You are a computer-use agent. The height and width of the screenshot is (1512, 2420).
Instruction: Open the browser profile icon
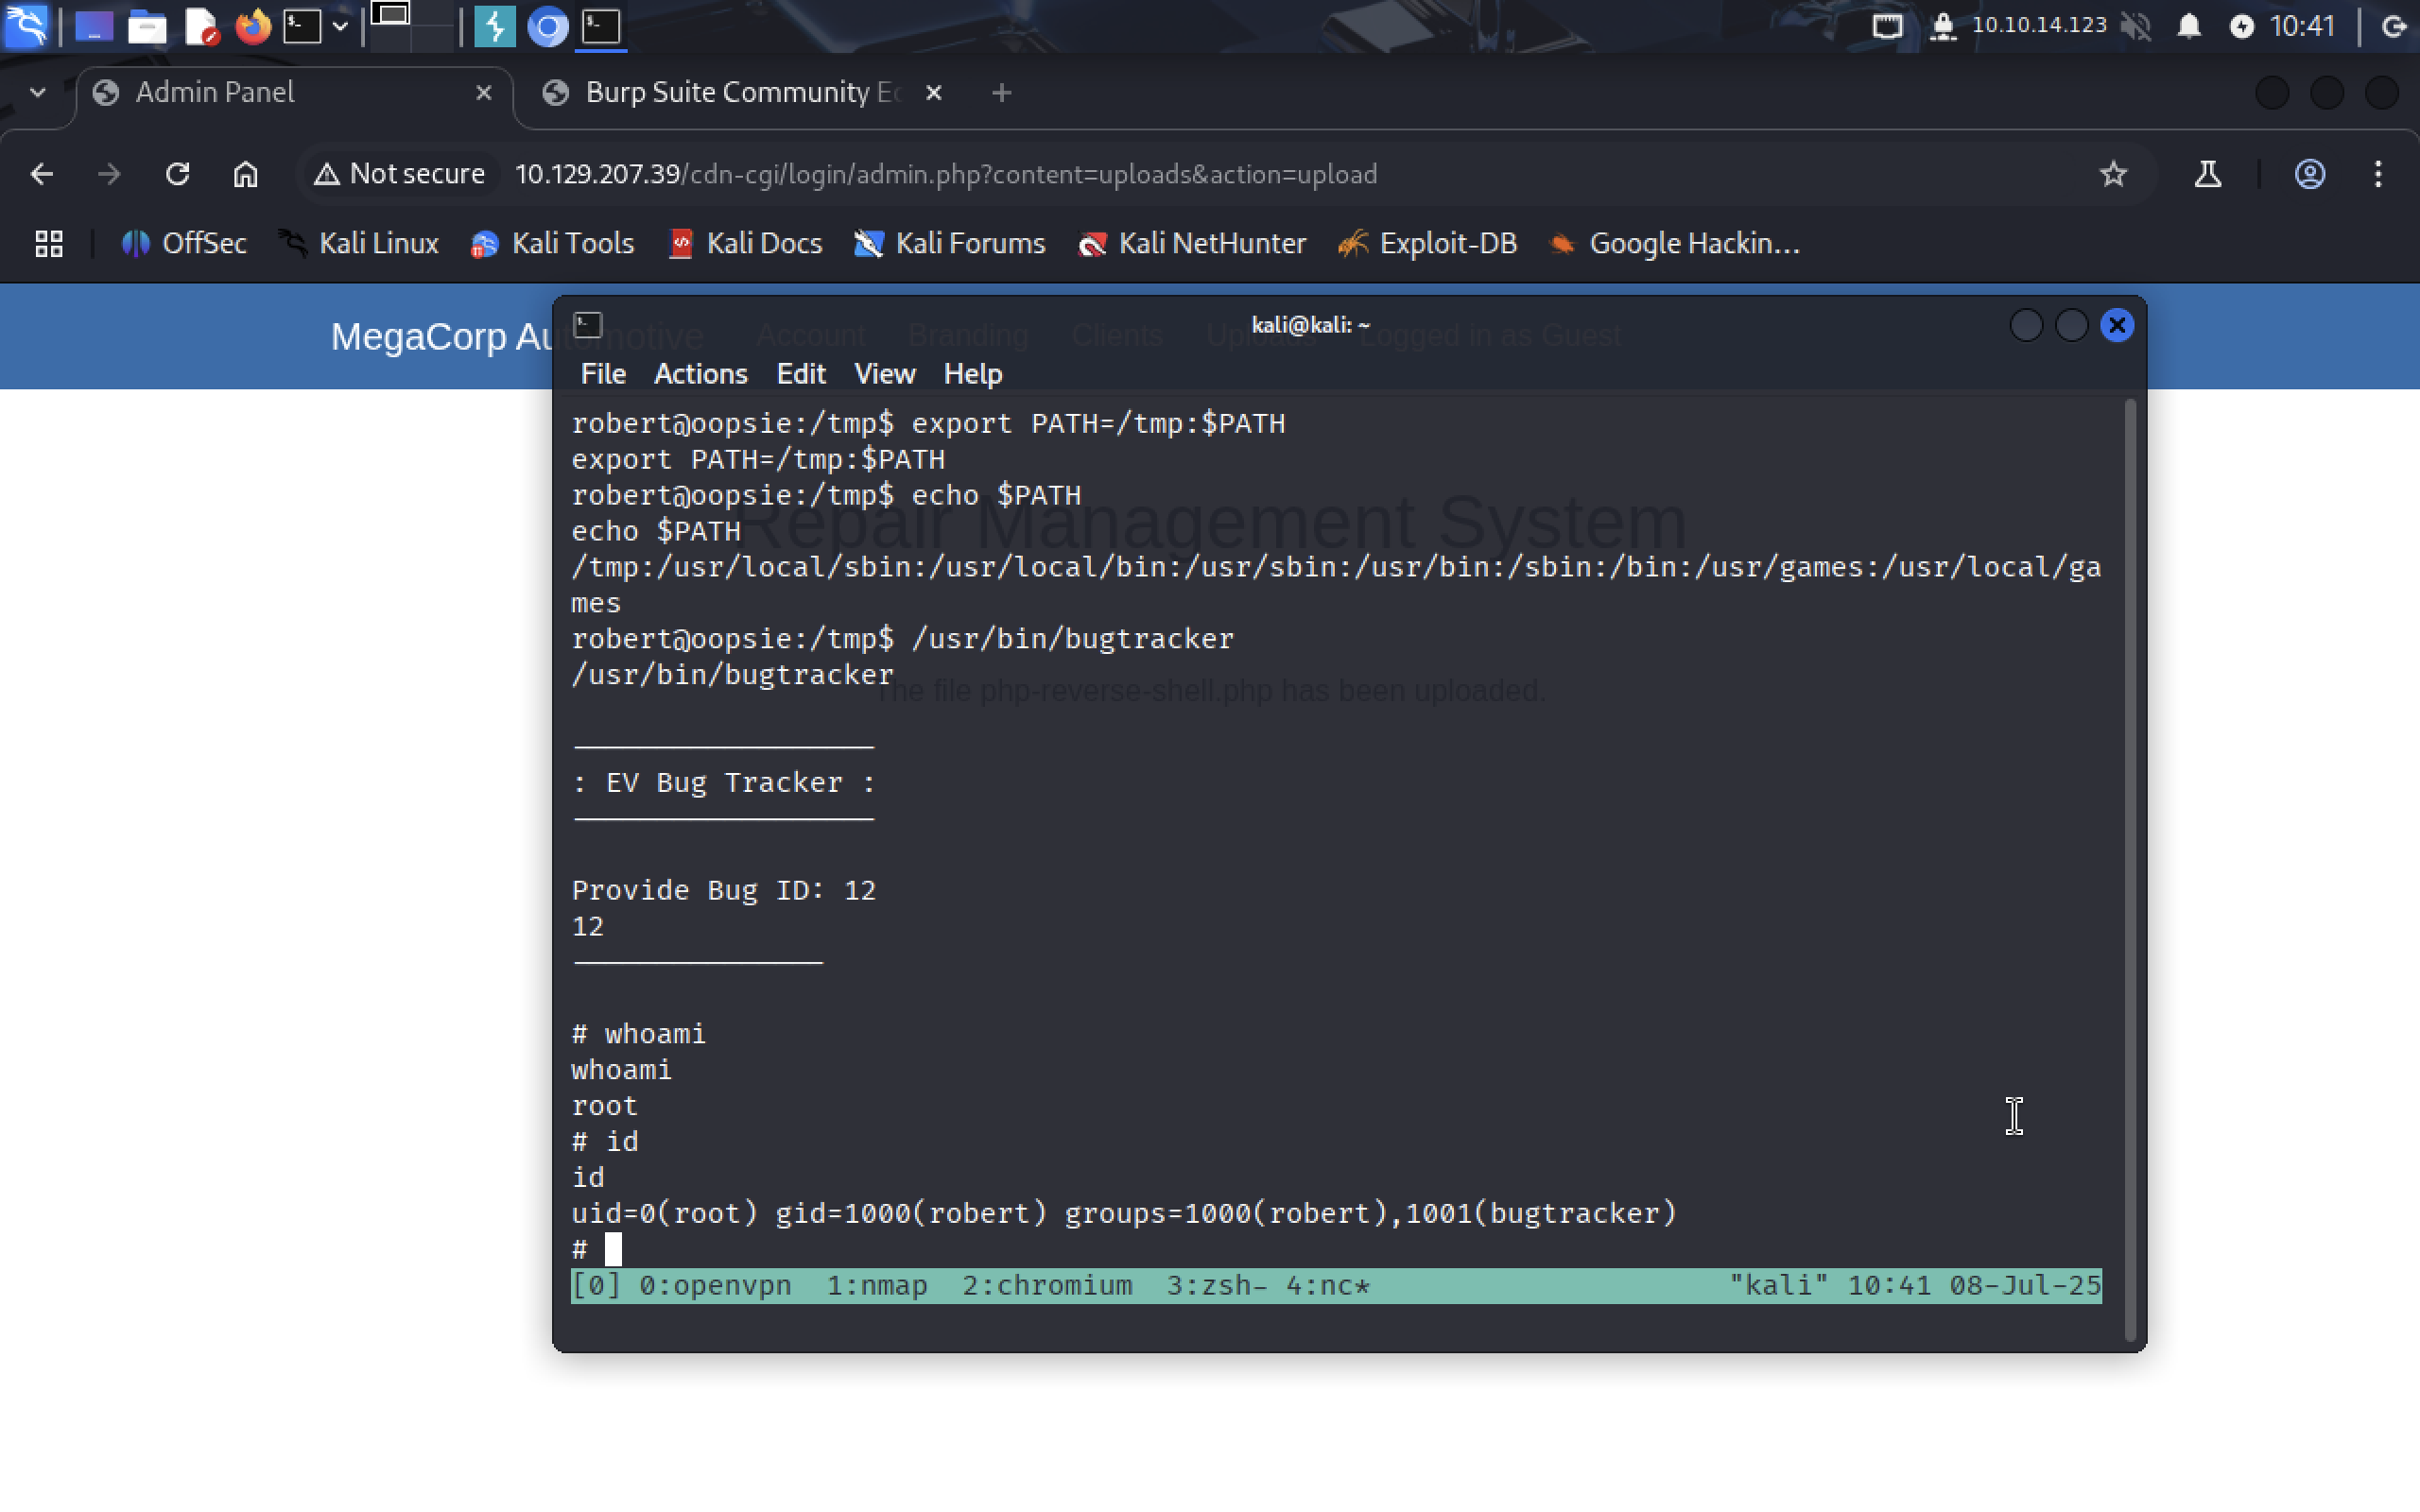(x=2309, y=174)
